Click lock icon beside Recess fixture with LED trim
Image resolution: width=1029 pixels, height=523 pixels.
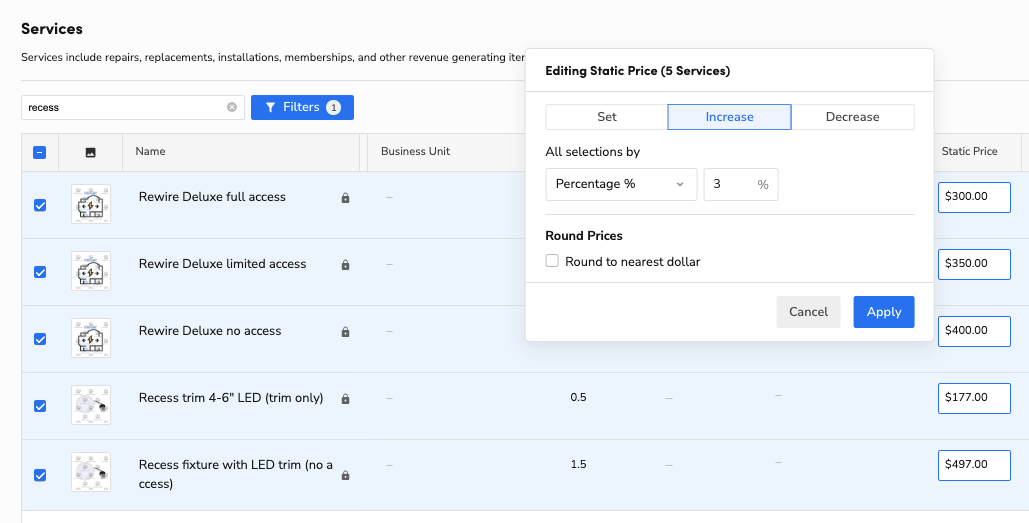[x=345, y=474]
